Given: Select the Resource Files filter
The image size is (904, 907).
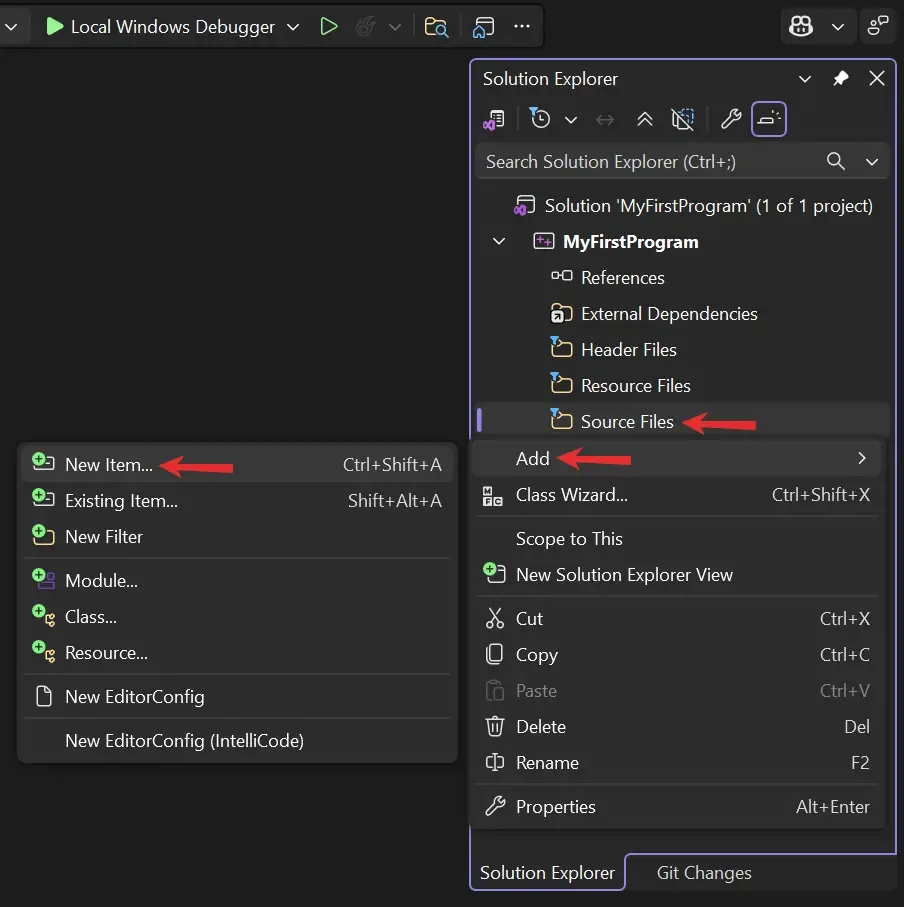Looking at the screenshot, I should point(635,385).
